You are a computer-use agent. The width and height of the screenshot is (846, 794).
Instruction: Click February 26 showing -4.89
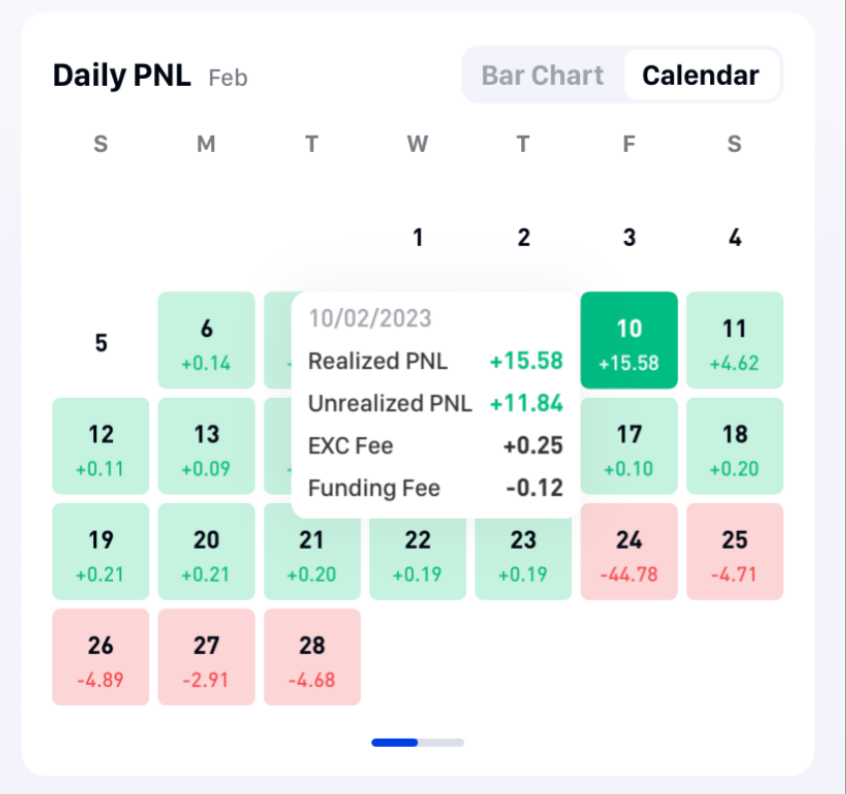(100, 657)
